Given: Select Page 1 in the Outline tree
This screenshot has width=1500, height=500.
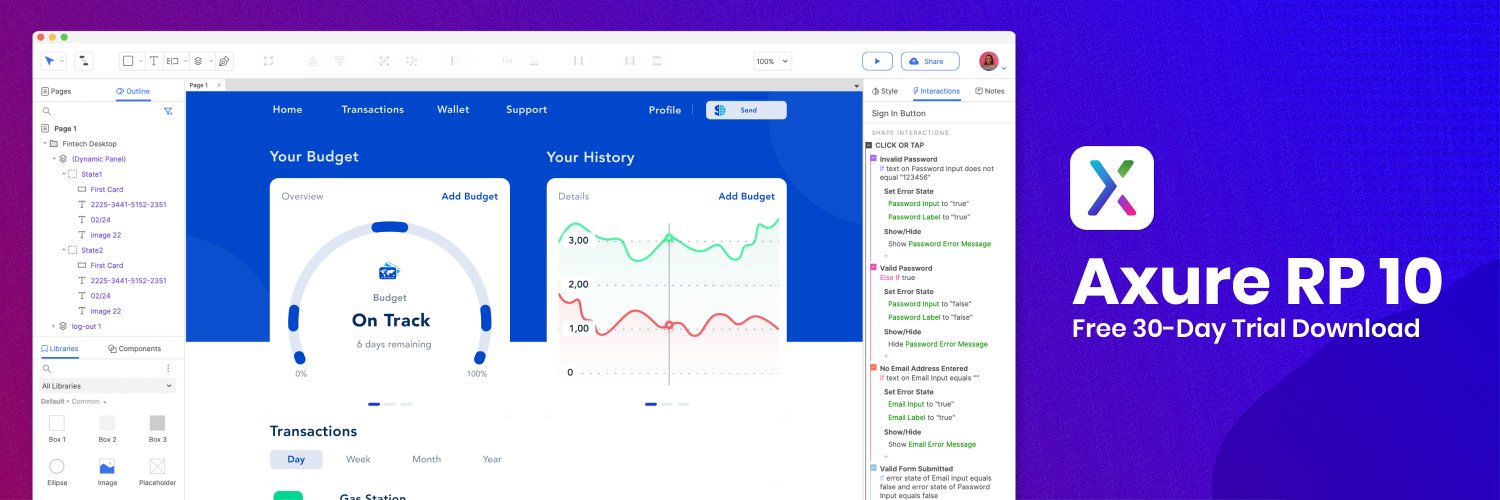Looking at the screenshot, I should pos(65,129).
